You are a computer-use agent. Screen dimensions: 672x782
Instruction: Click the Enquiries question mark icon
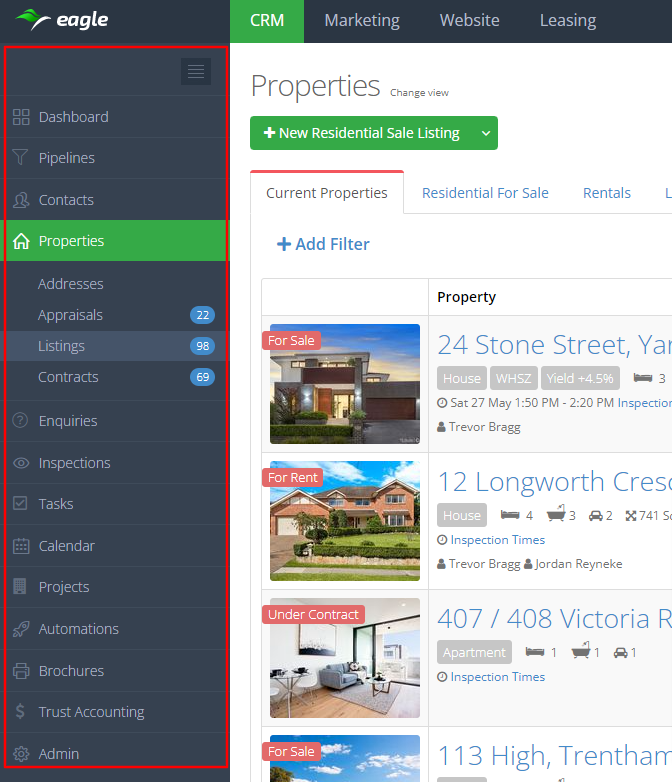click(x=21, y=421)
